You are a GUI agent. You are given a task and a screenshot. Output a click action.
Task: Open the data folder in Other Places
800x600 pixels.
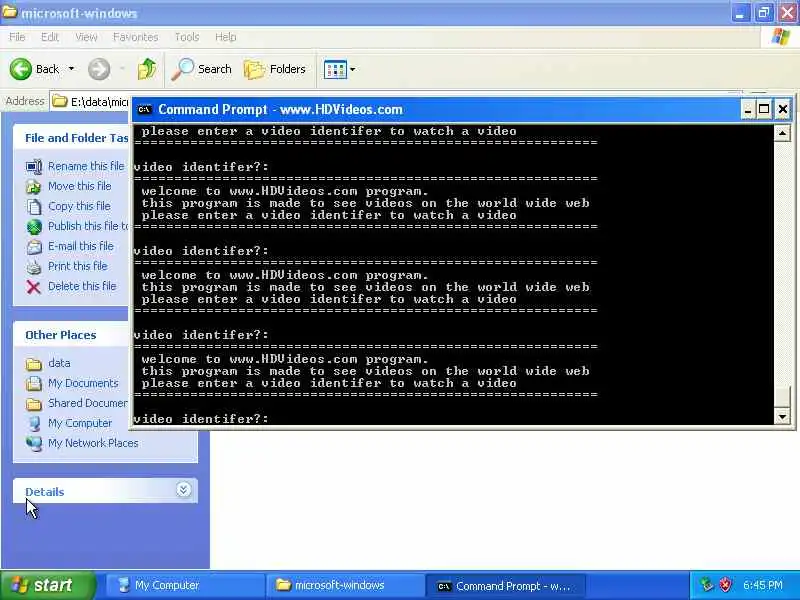(59, 363)
